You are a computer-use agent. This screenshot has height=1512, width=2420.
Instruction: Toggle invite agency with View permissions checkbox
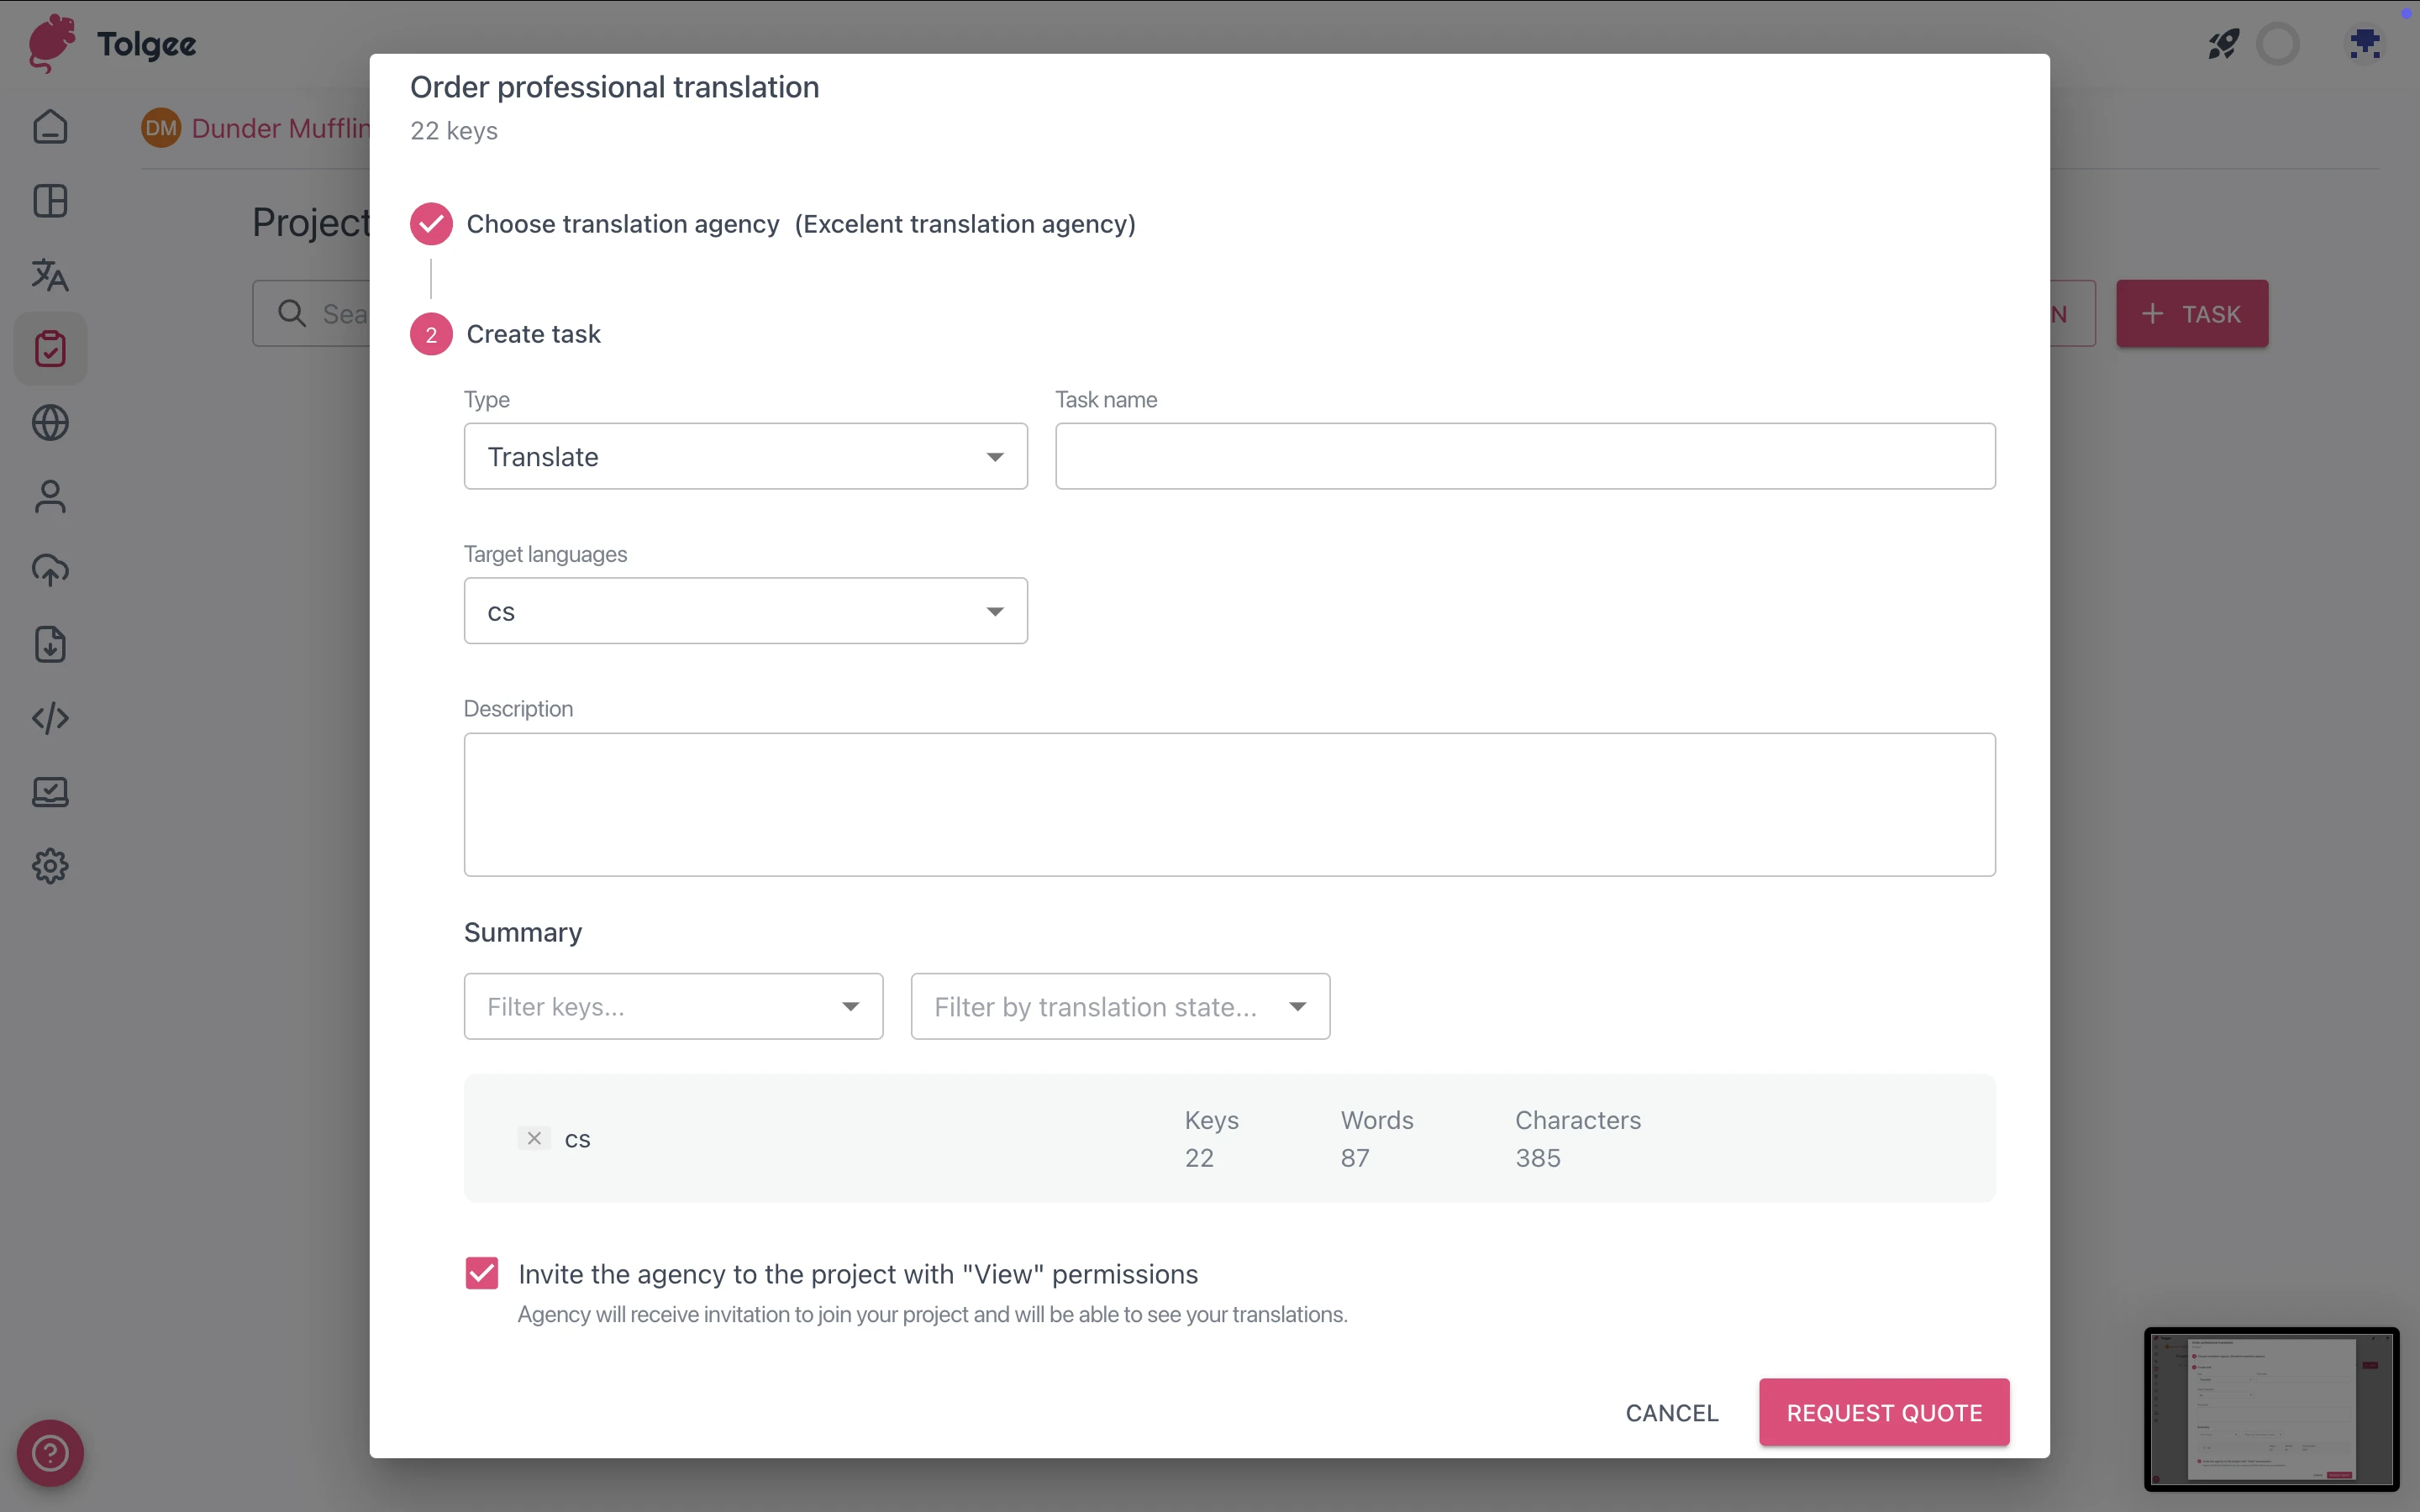[x=482, y=1273]
